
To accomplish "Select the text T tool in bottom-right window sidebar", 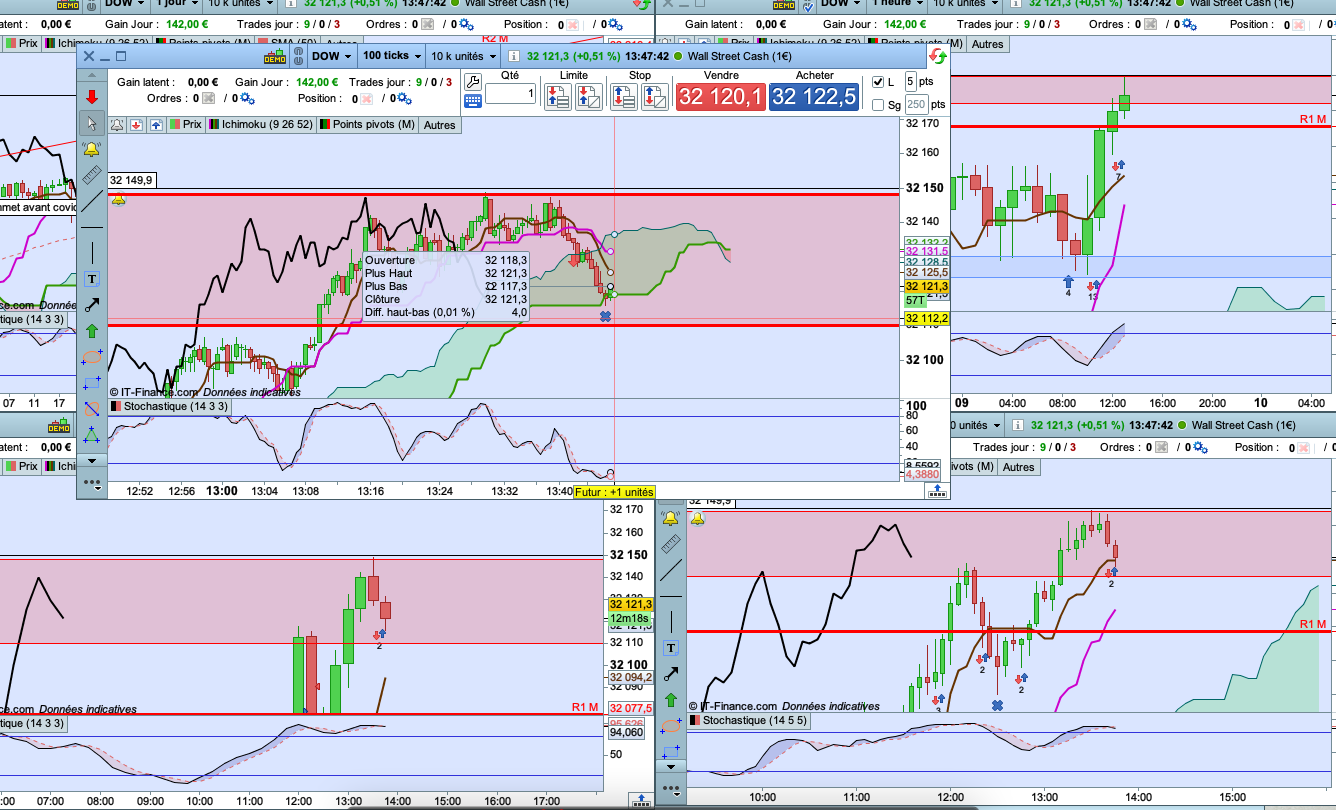I will [670, 648].
